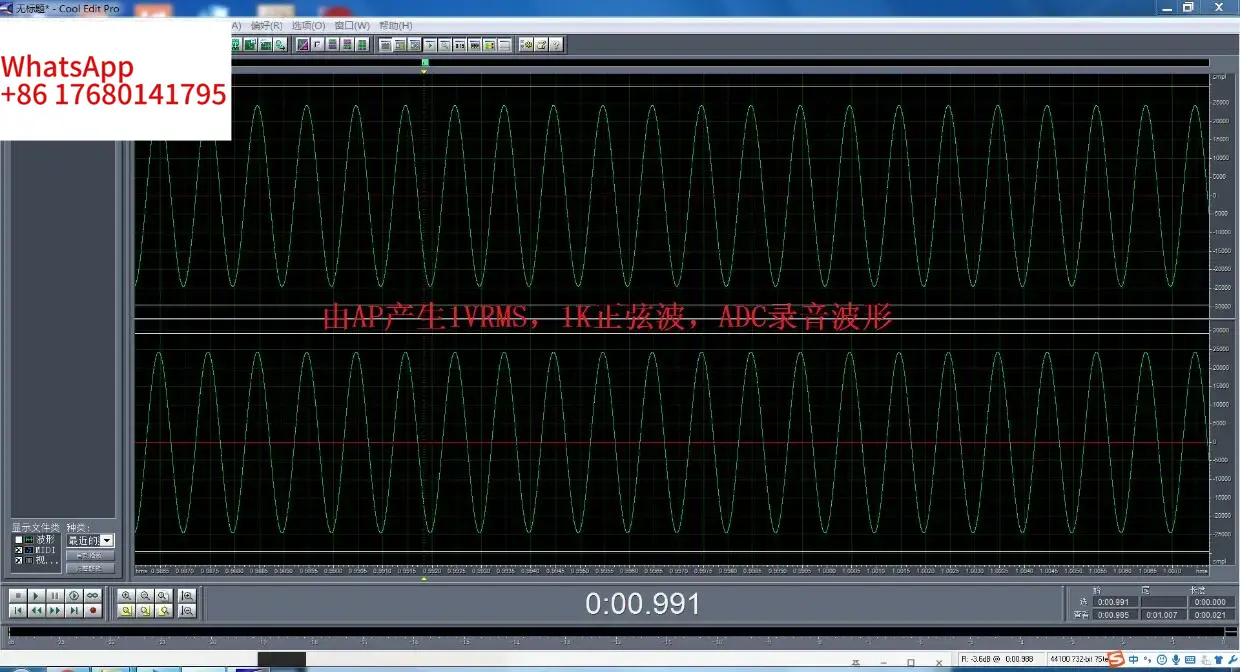Screen dimensions: 1240x672
Task: Click the green marker on the overview bar
Action: point(425,63)
